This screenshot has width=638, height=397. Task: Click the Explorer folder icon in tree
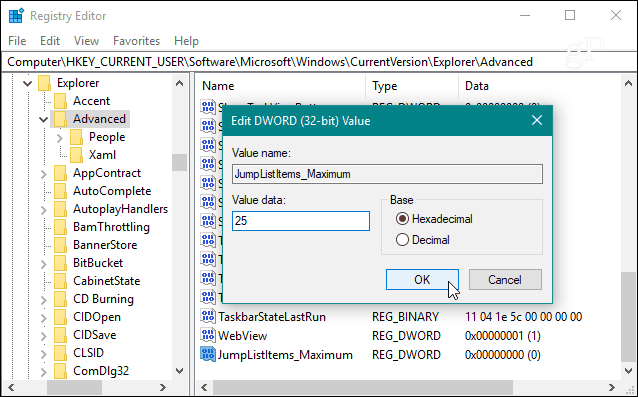click(44, 83)
